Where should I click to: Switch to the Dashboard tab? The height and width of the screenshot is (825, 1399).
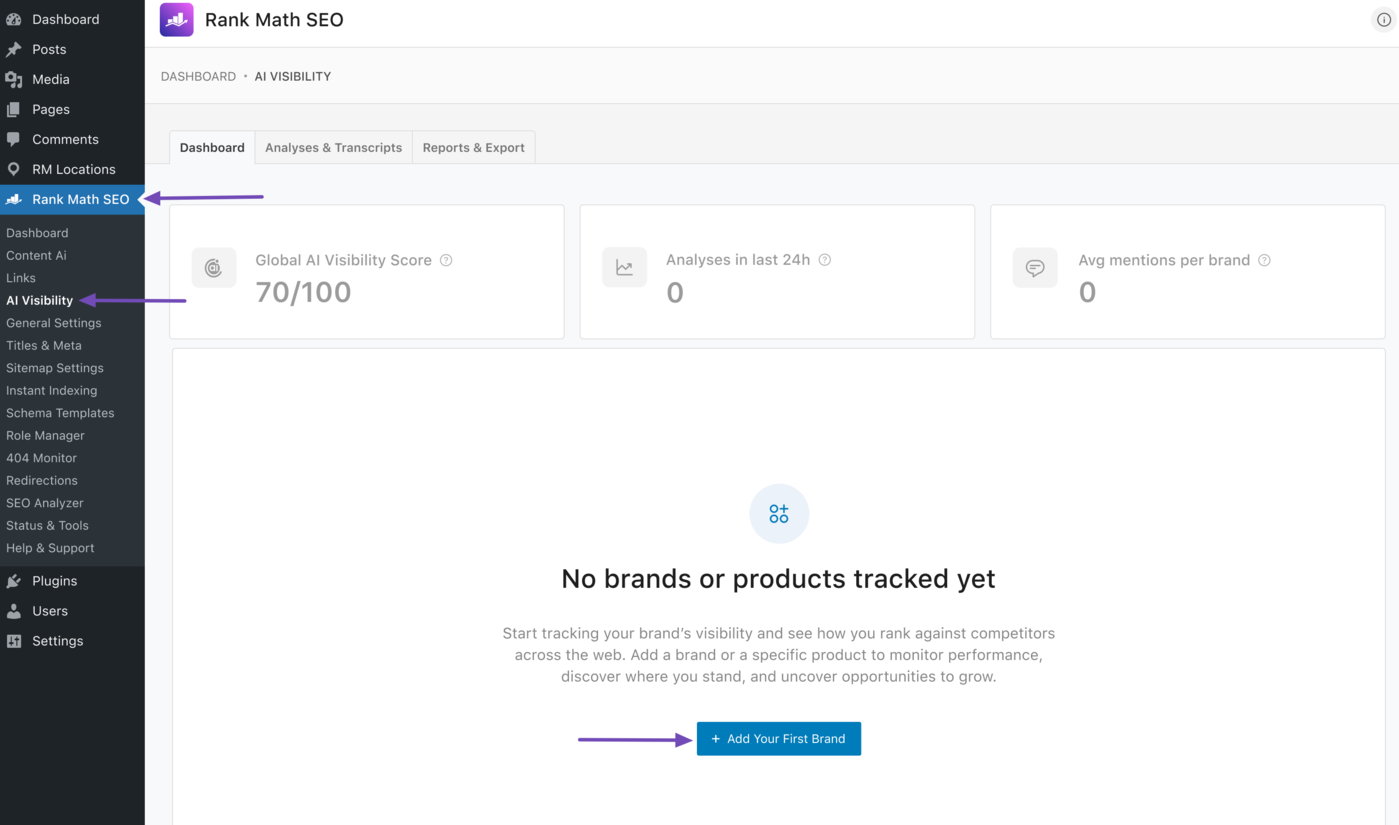click(212, 147)
